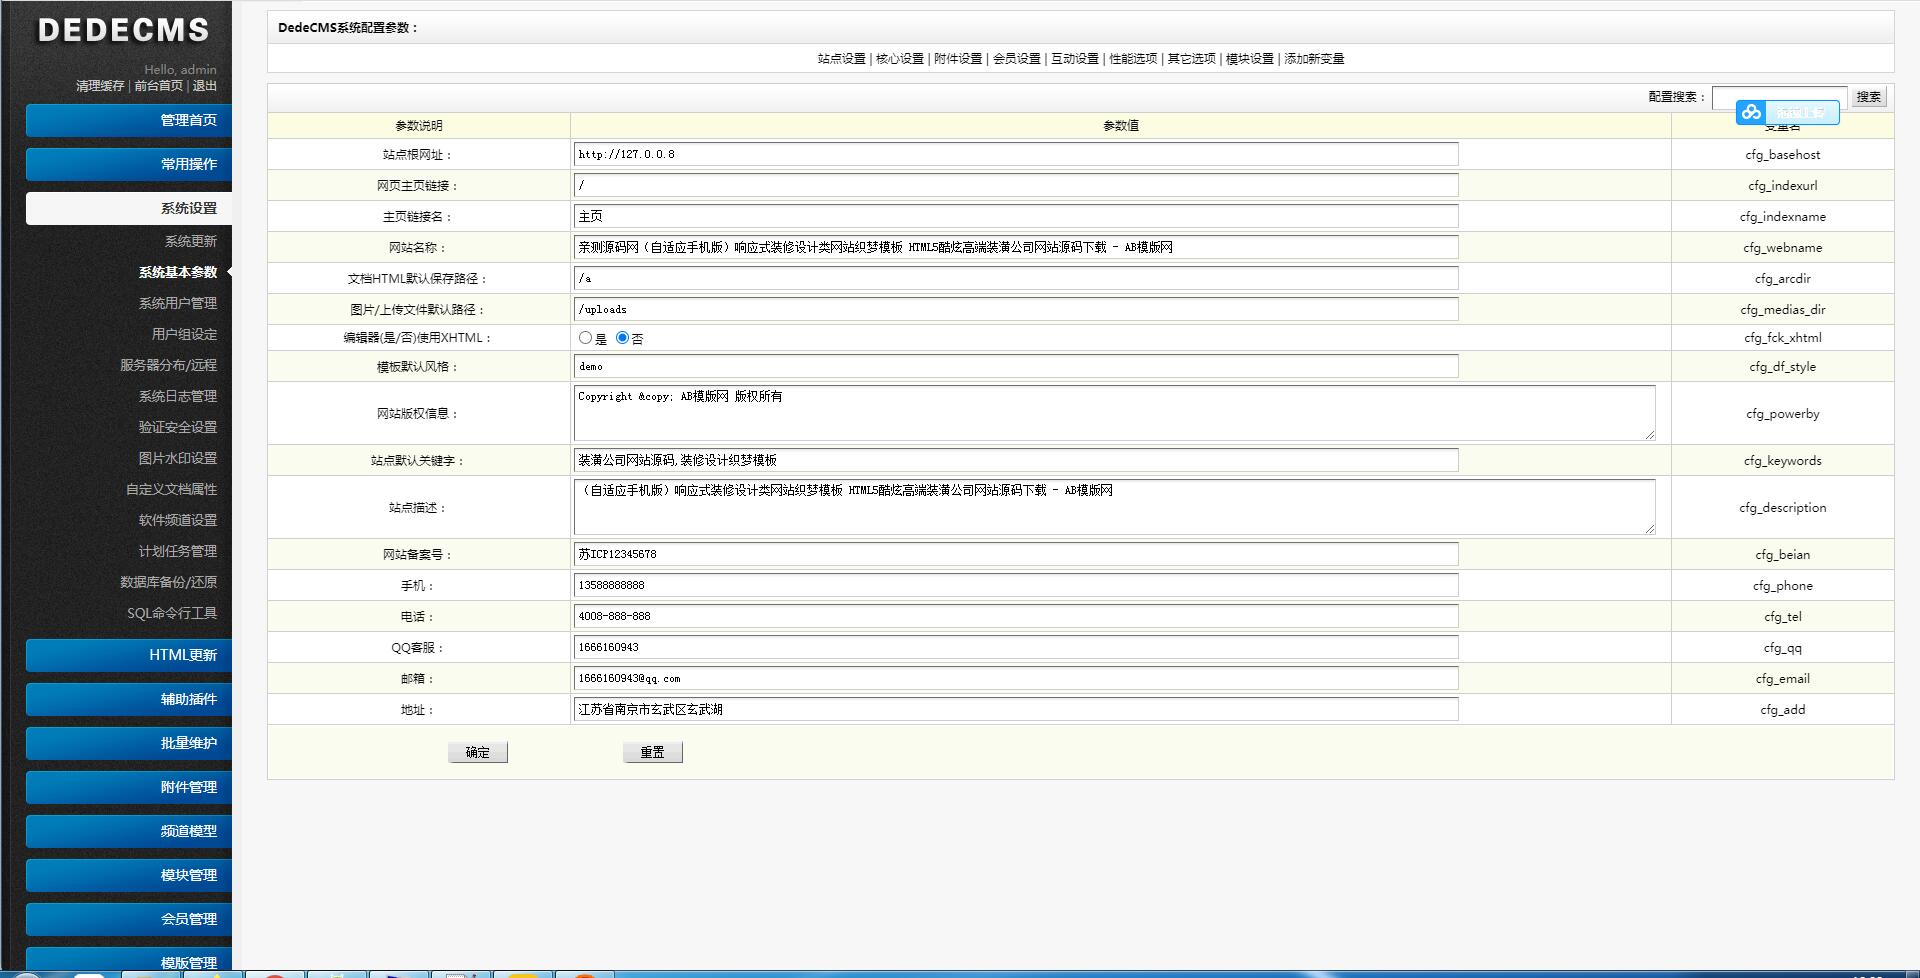
Task: Open 系统更新 in the sidebar
Action: coord(191,241)
